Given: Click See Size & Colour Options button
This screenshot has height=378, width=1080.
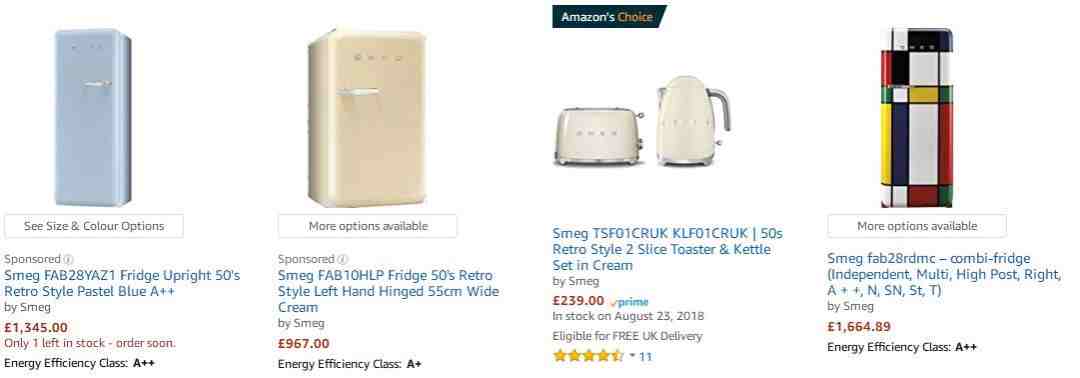Looking at the screenshot, I should pyautogui.click(x=94, y=226).
